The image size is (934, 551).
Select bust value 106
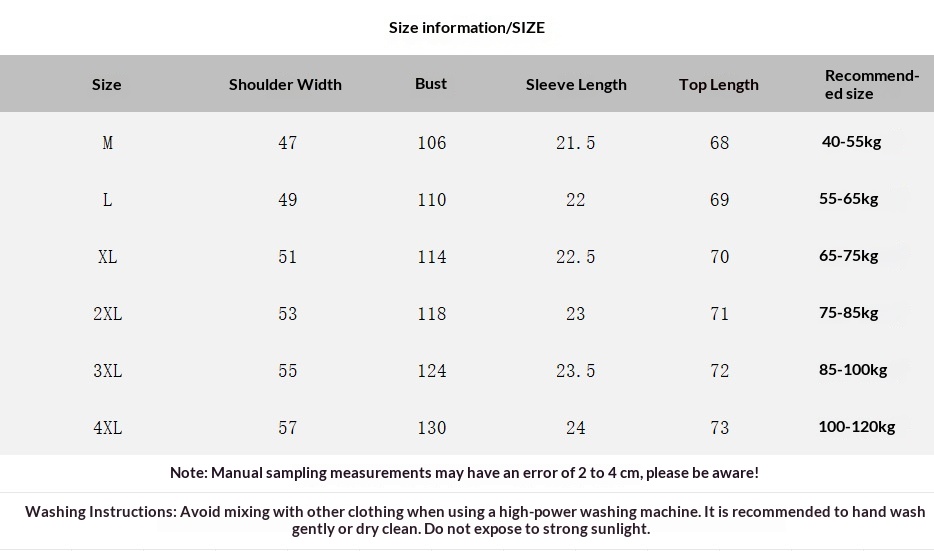pos(431,143)
